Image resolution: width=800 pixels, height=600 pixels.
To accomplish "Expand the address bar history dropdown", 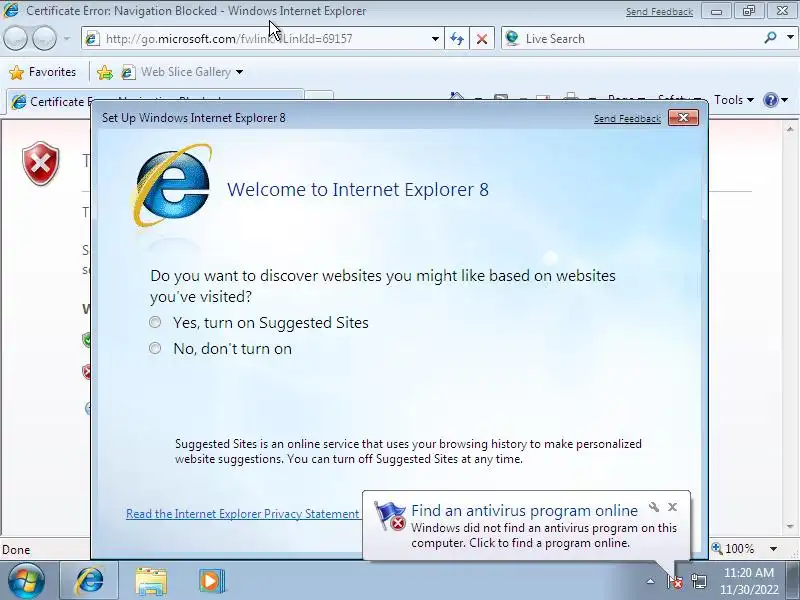I will [x=435, y=39].
